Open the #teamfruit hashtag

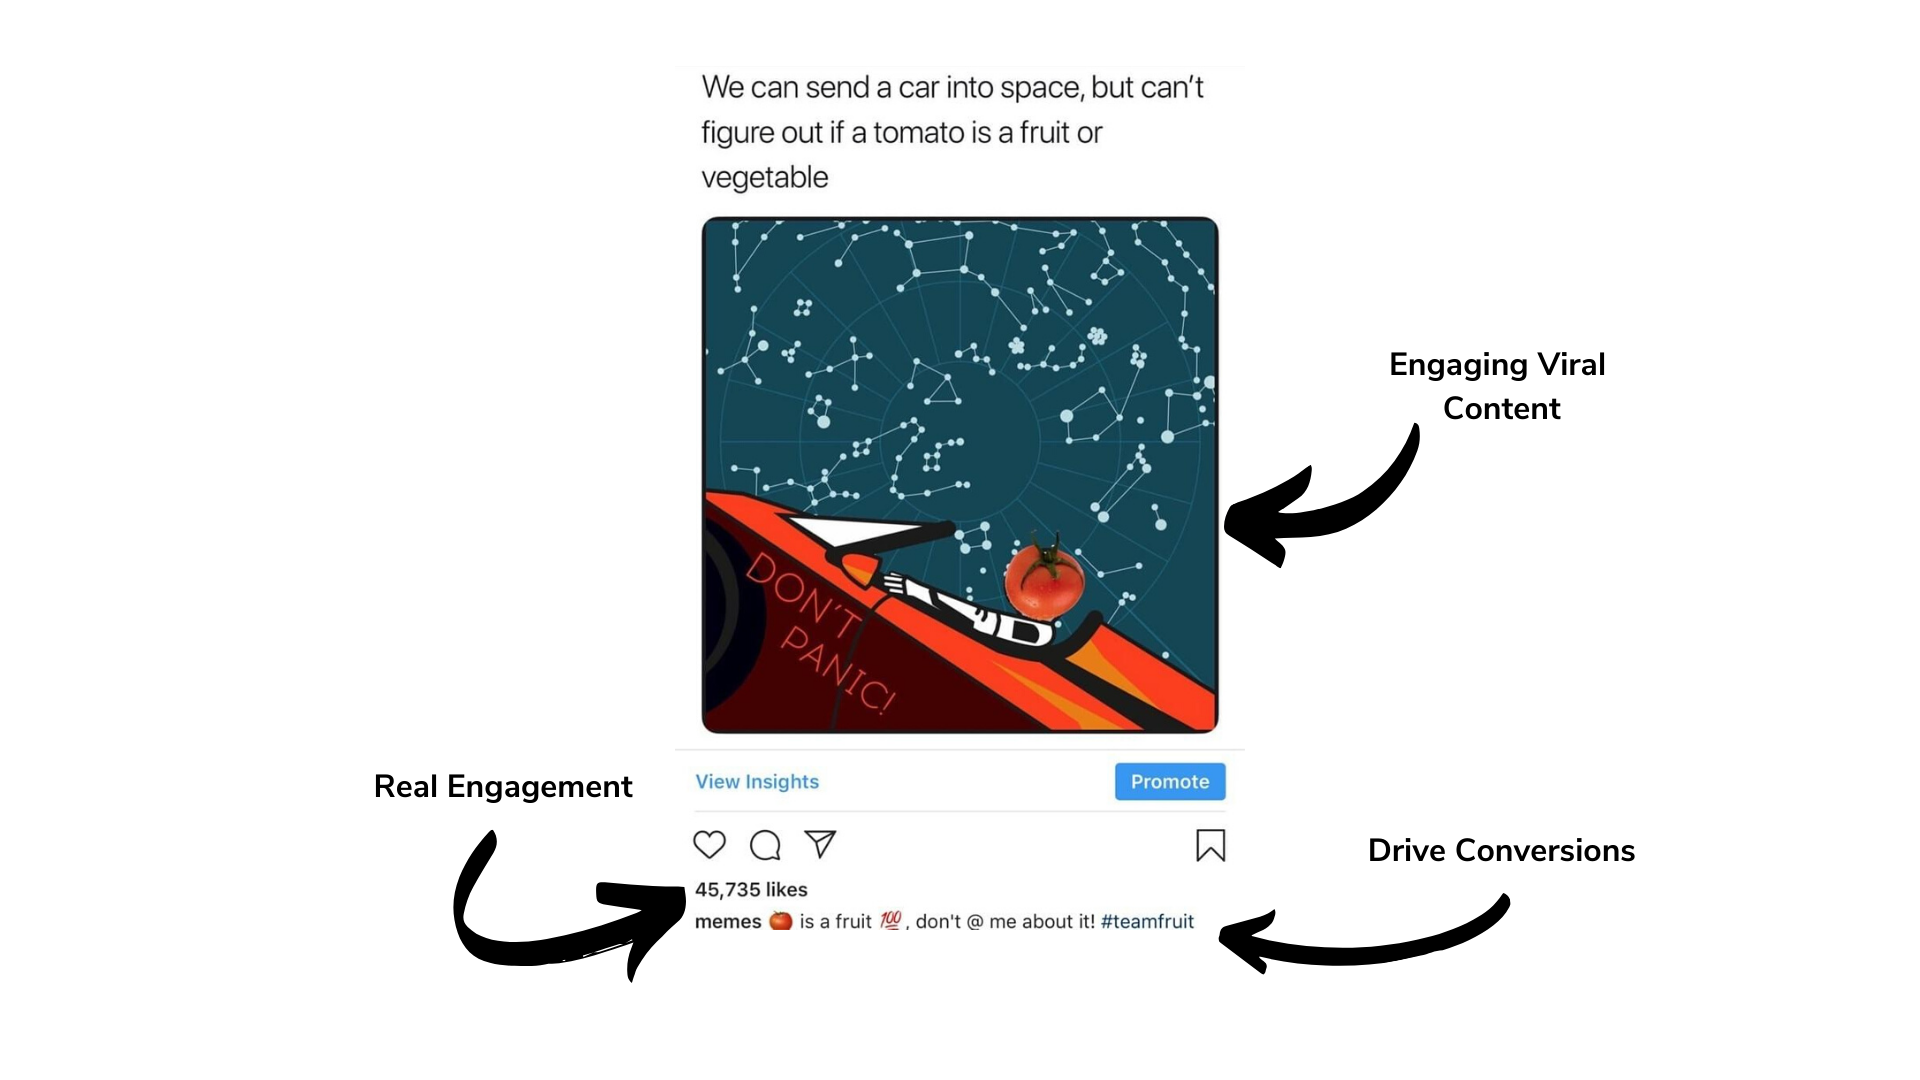coord(1147,921)
